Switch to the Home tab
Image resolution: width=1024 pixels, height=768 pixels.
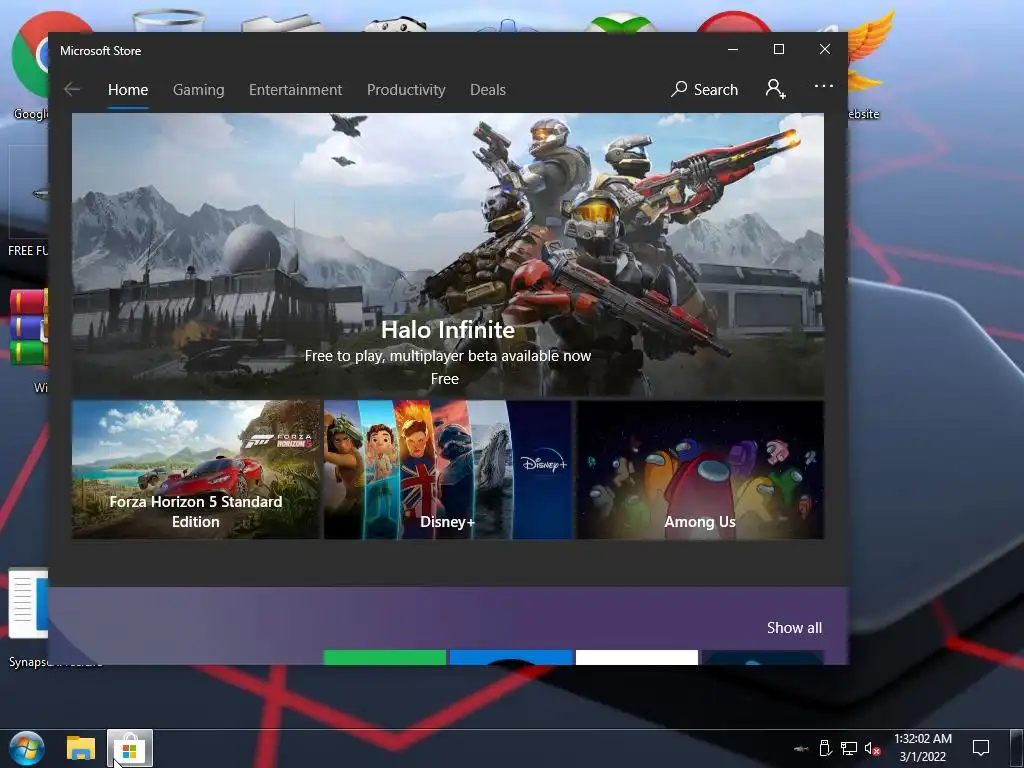128,89
